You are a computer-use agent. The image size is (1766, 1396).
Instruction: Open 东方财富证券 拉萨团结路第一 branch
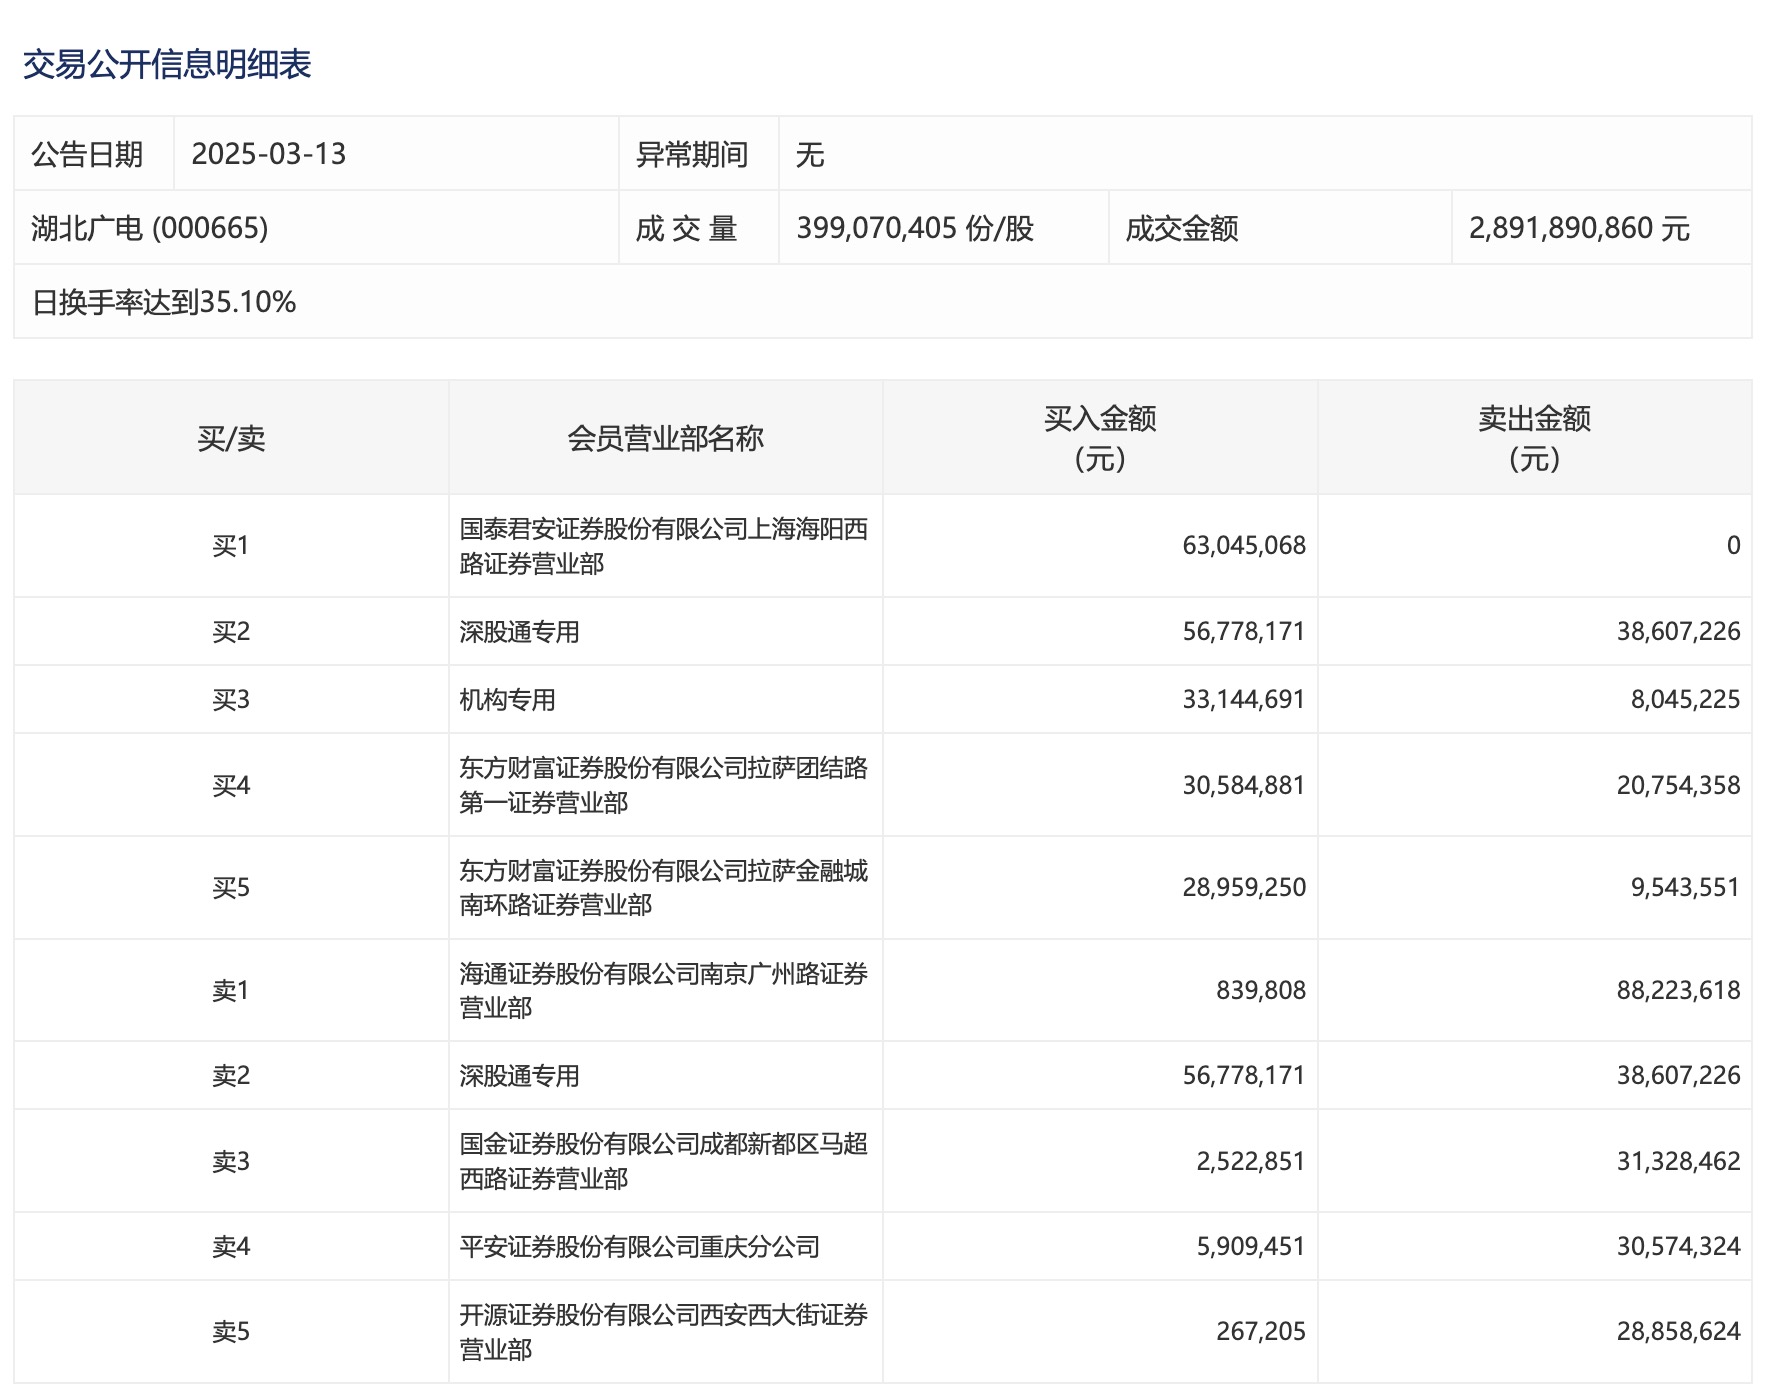[662, 785]
